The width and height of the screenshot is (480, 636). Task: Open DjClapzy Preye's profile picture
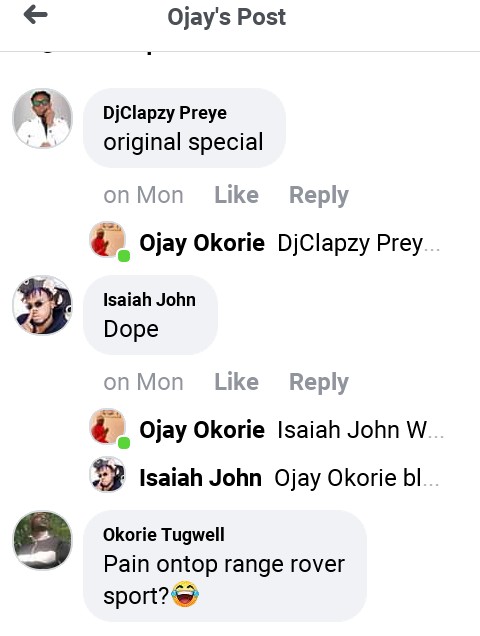[x=43, y=118]
